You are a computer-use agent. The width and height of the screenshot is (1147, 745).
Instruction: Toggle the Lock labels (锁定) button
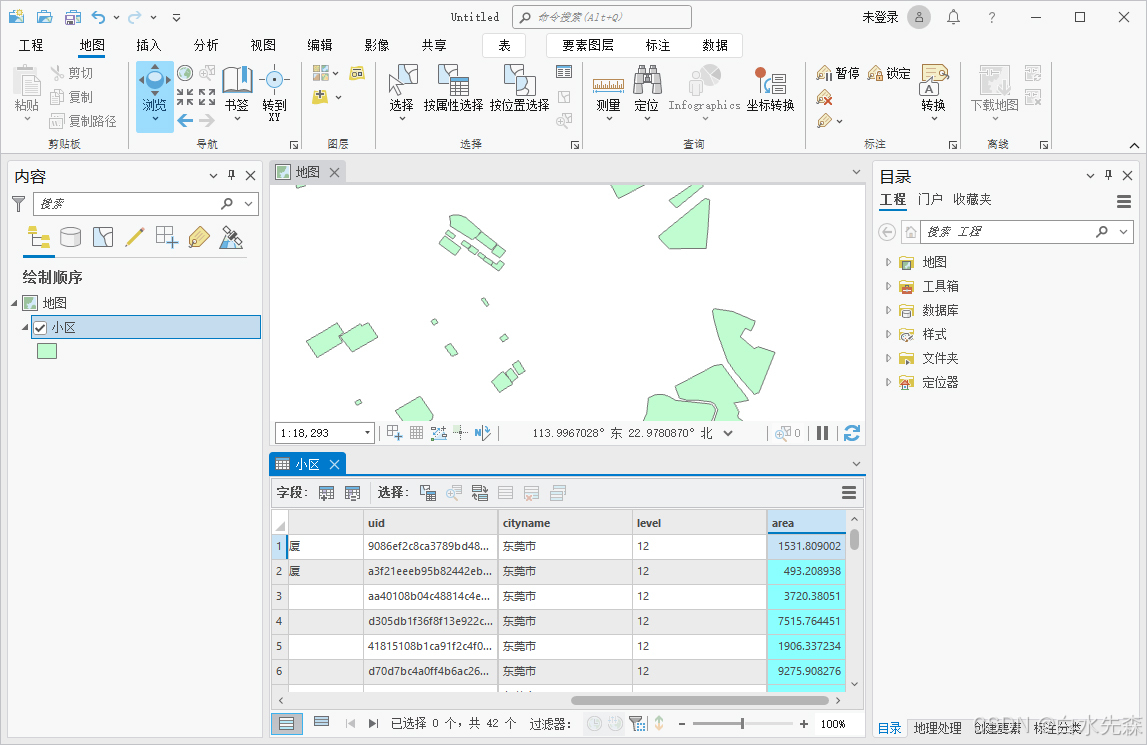pyautogui.click(x=889, y=73)
